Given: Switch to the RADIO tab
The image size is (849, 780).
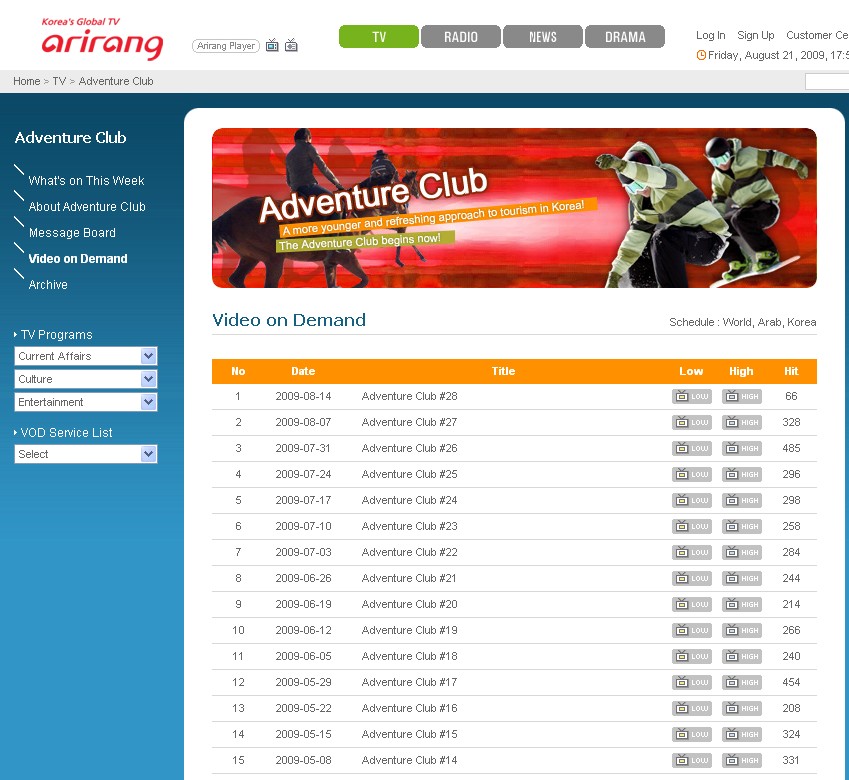Looking at the screenshot, I should (x=461, y=37).
